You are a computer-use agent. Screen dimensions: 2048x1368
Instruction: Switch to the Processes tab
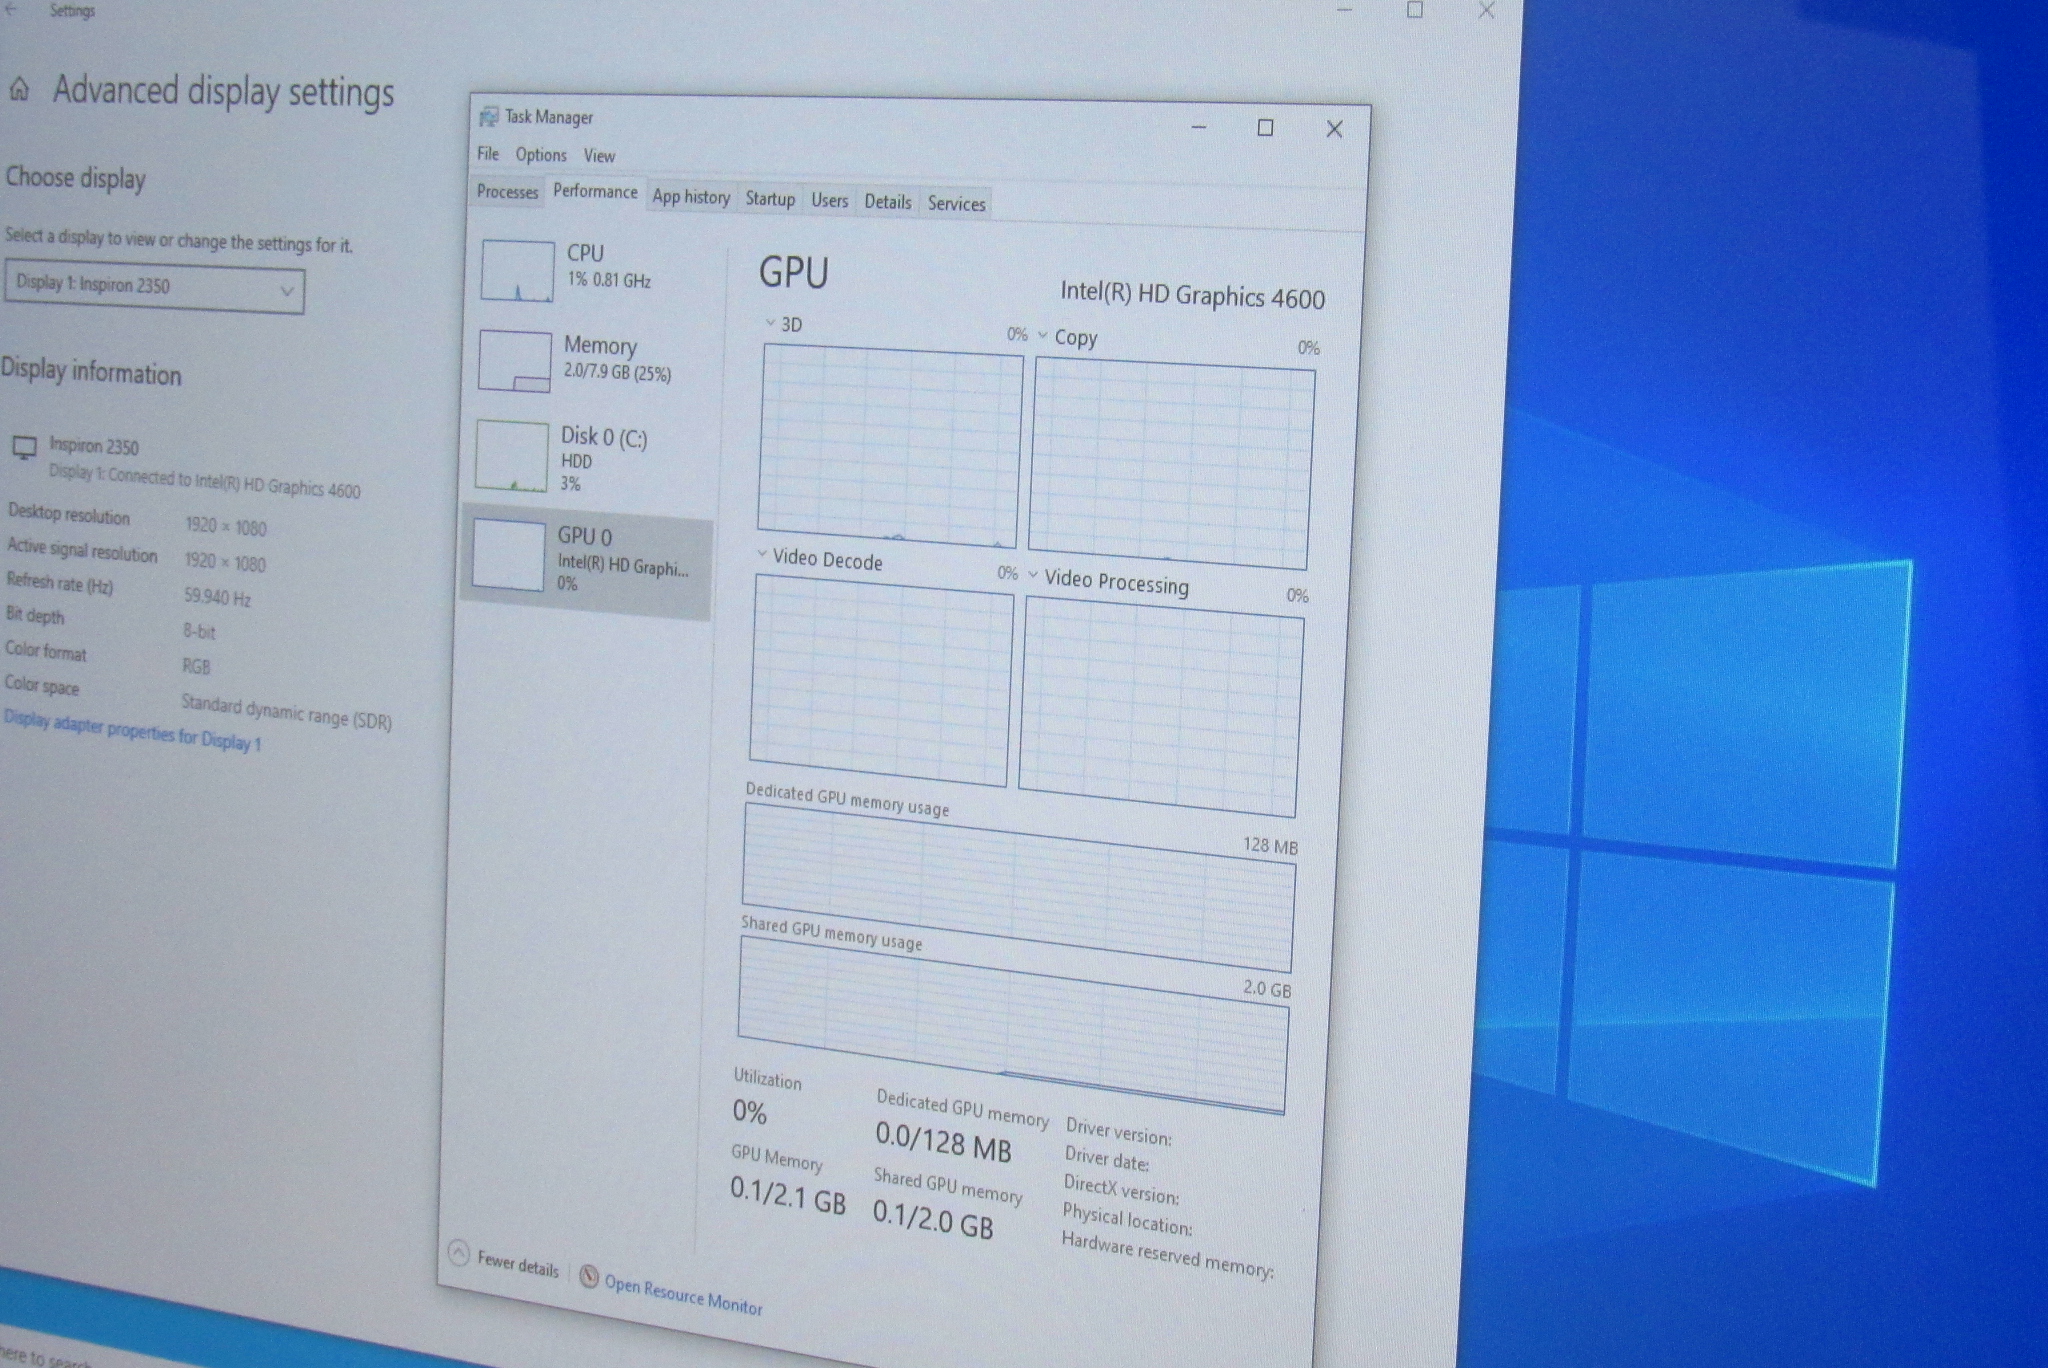pyautogui.click(x=507, y=192)
